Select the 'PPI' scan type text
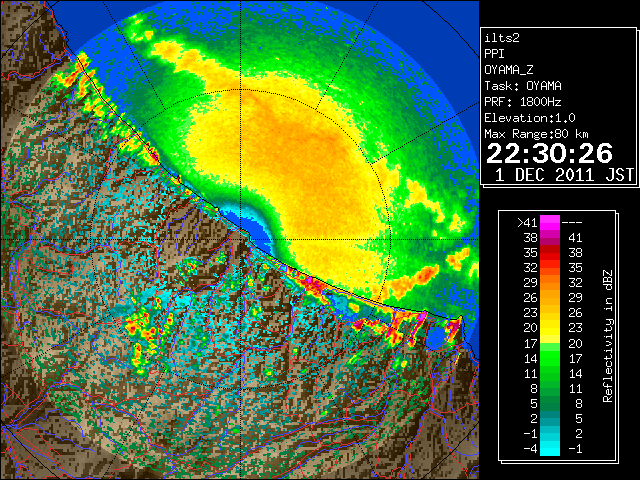Screen dimensions: 640x480 494,54
